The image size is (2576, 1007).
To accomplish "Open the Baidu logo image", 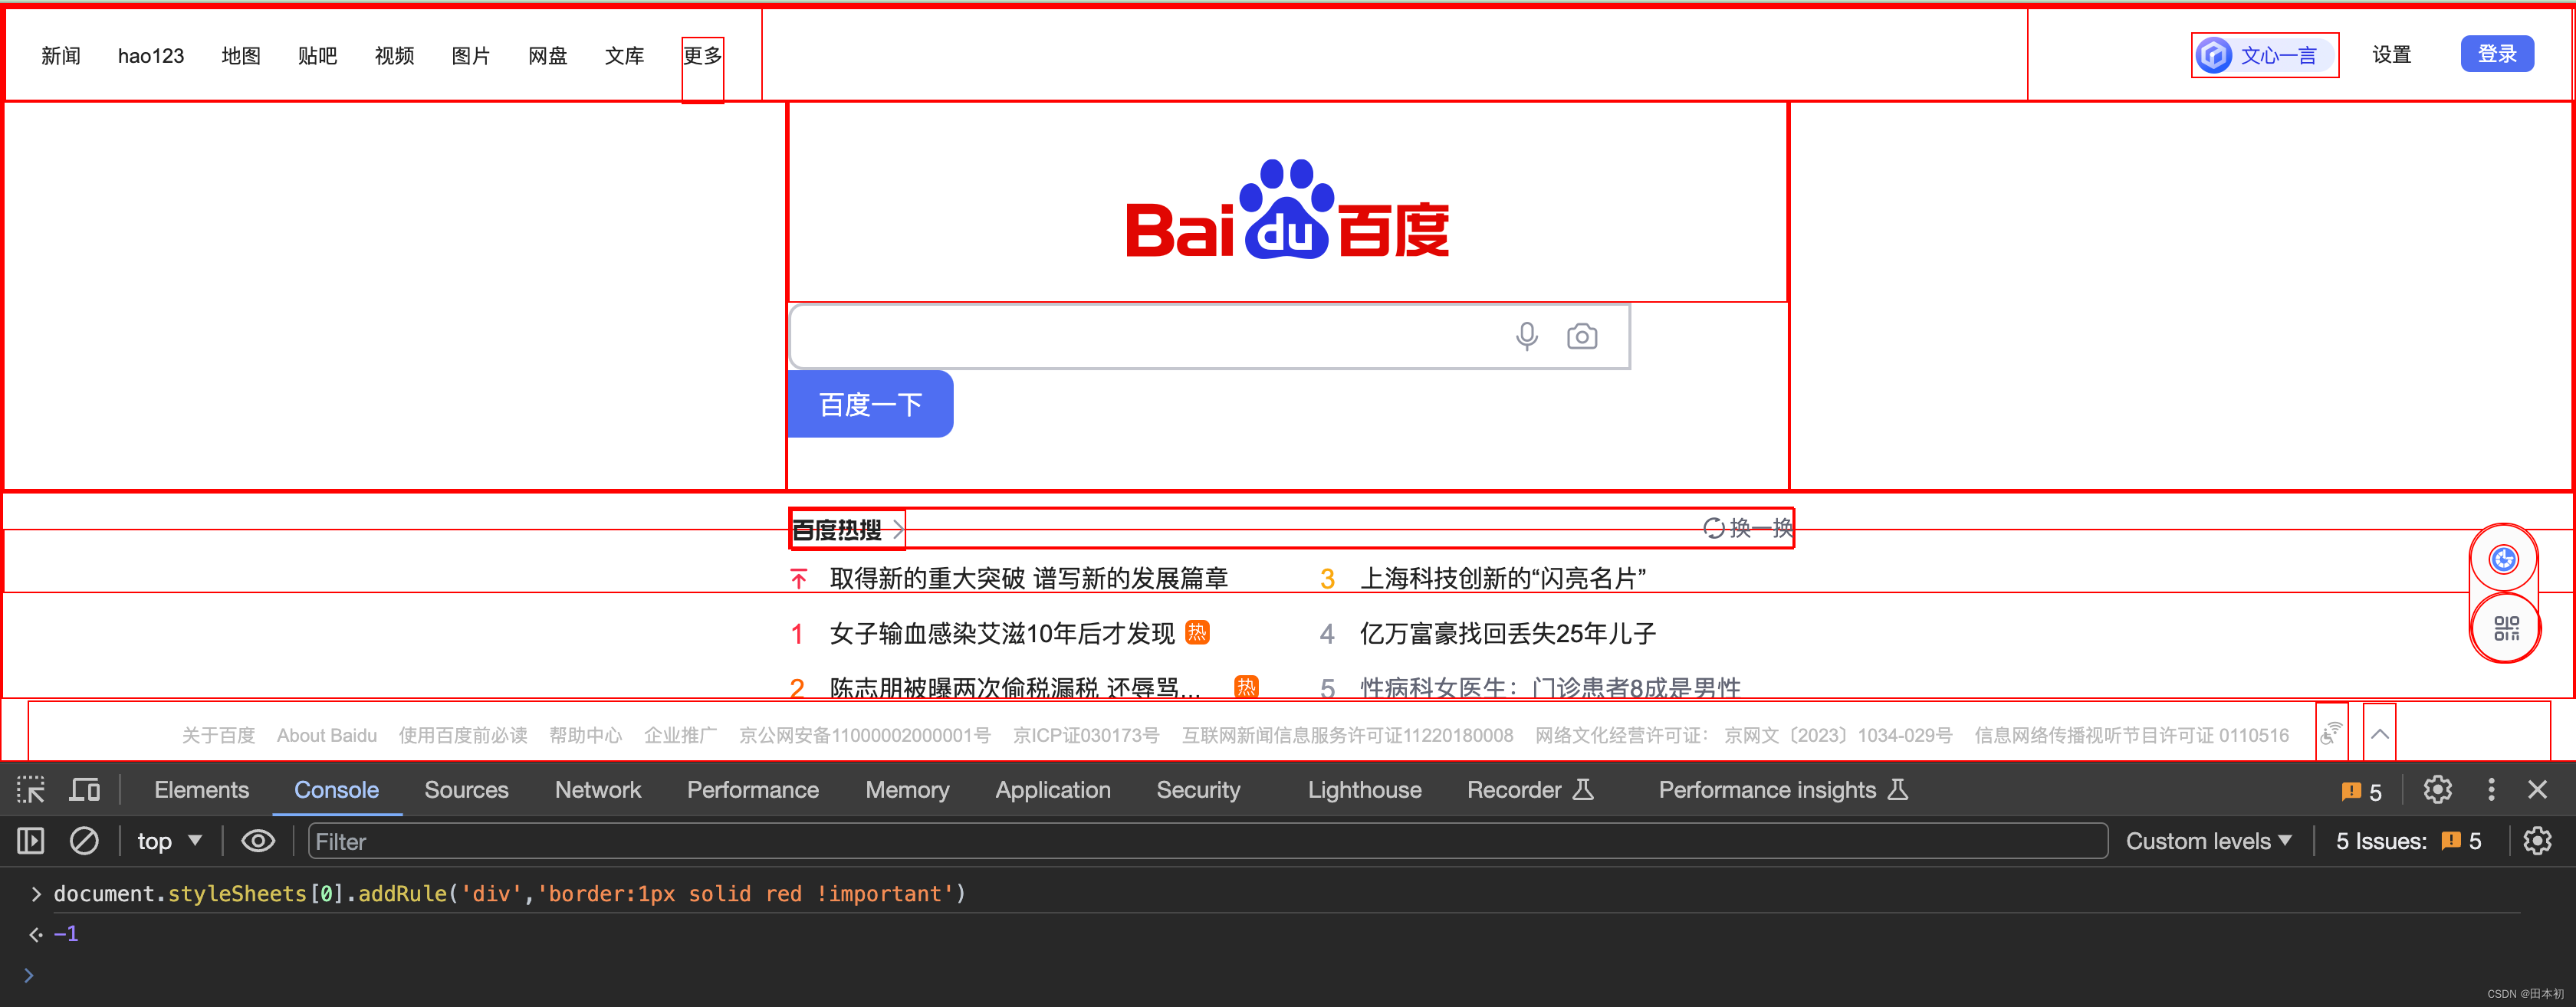I will click(x=1287, y=209).
